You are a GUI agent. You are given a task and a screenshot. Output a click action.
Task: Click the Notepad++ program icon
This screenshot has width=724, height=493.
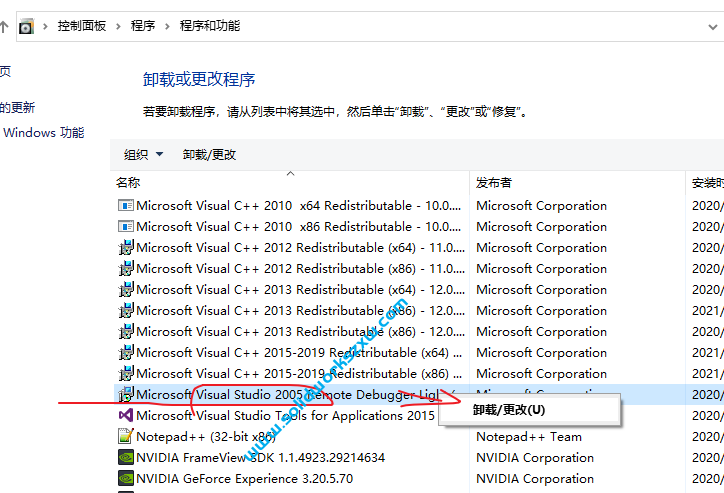pyautogui.click(x=126, y=437)
